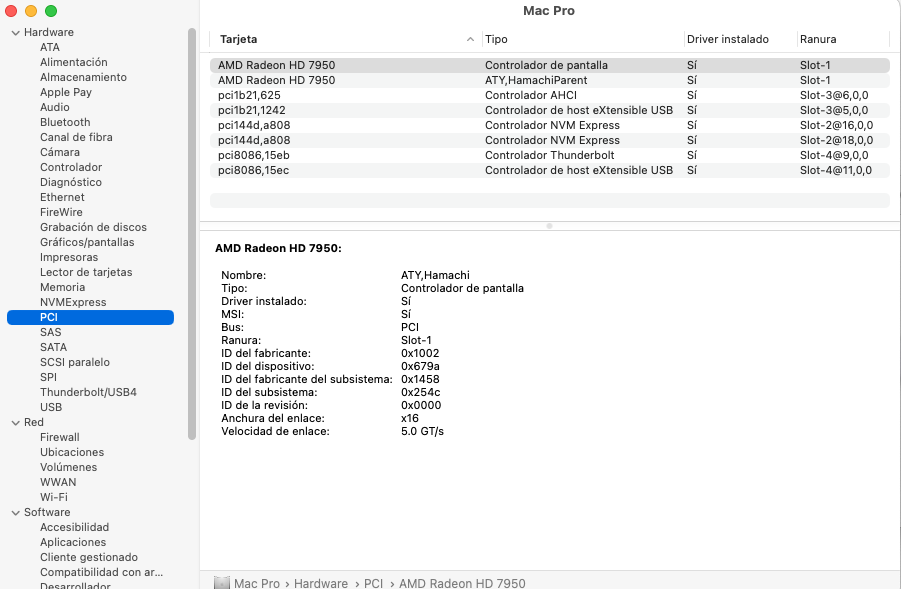This screenshot has width=901, height=589.
Task: Select Memoria in sidebar
Action: click(x=62, y=287)
